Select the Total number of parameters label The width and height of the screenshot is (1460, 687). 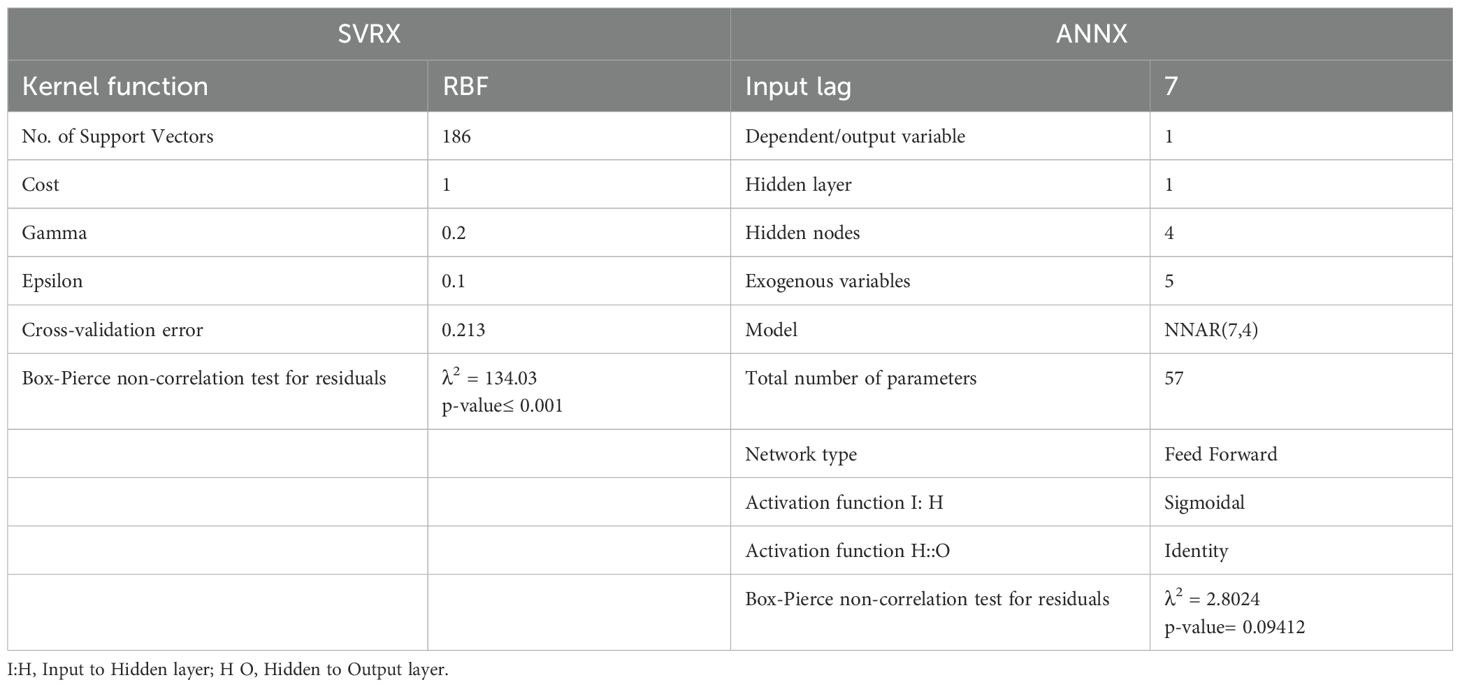[x=860, y=378]
